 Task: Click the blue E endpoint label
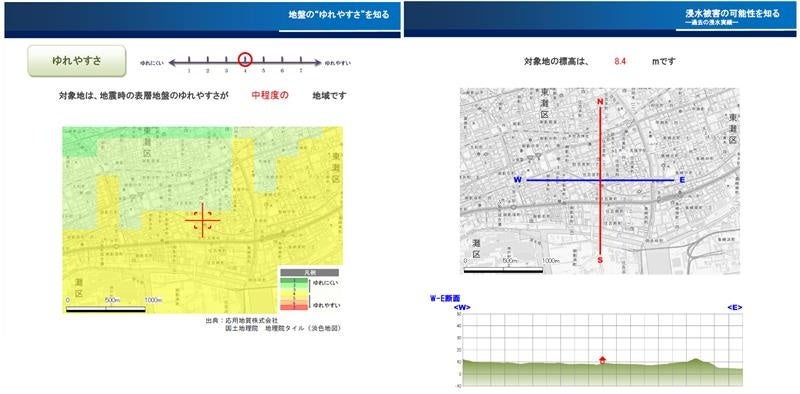[682, 180]
